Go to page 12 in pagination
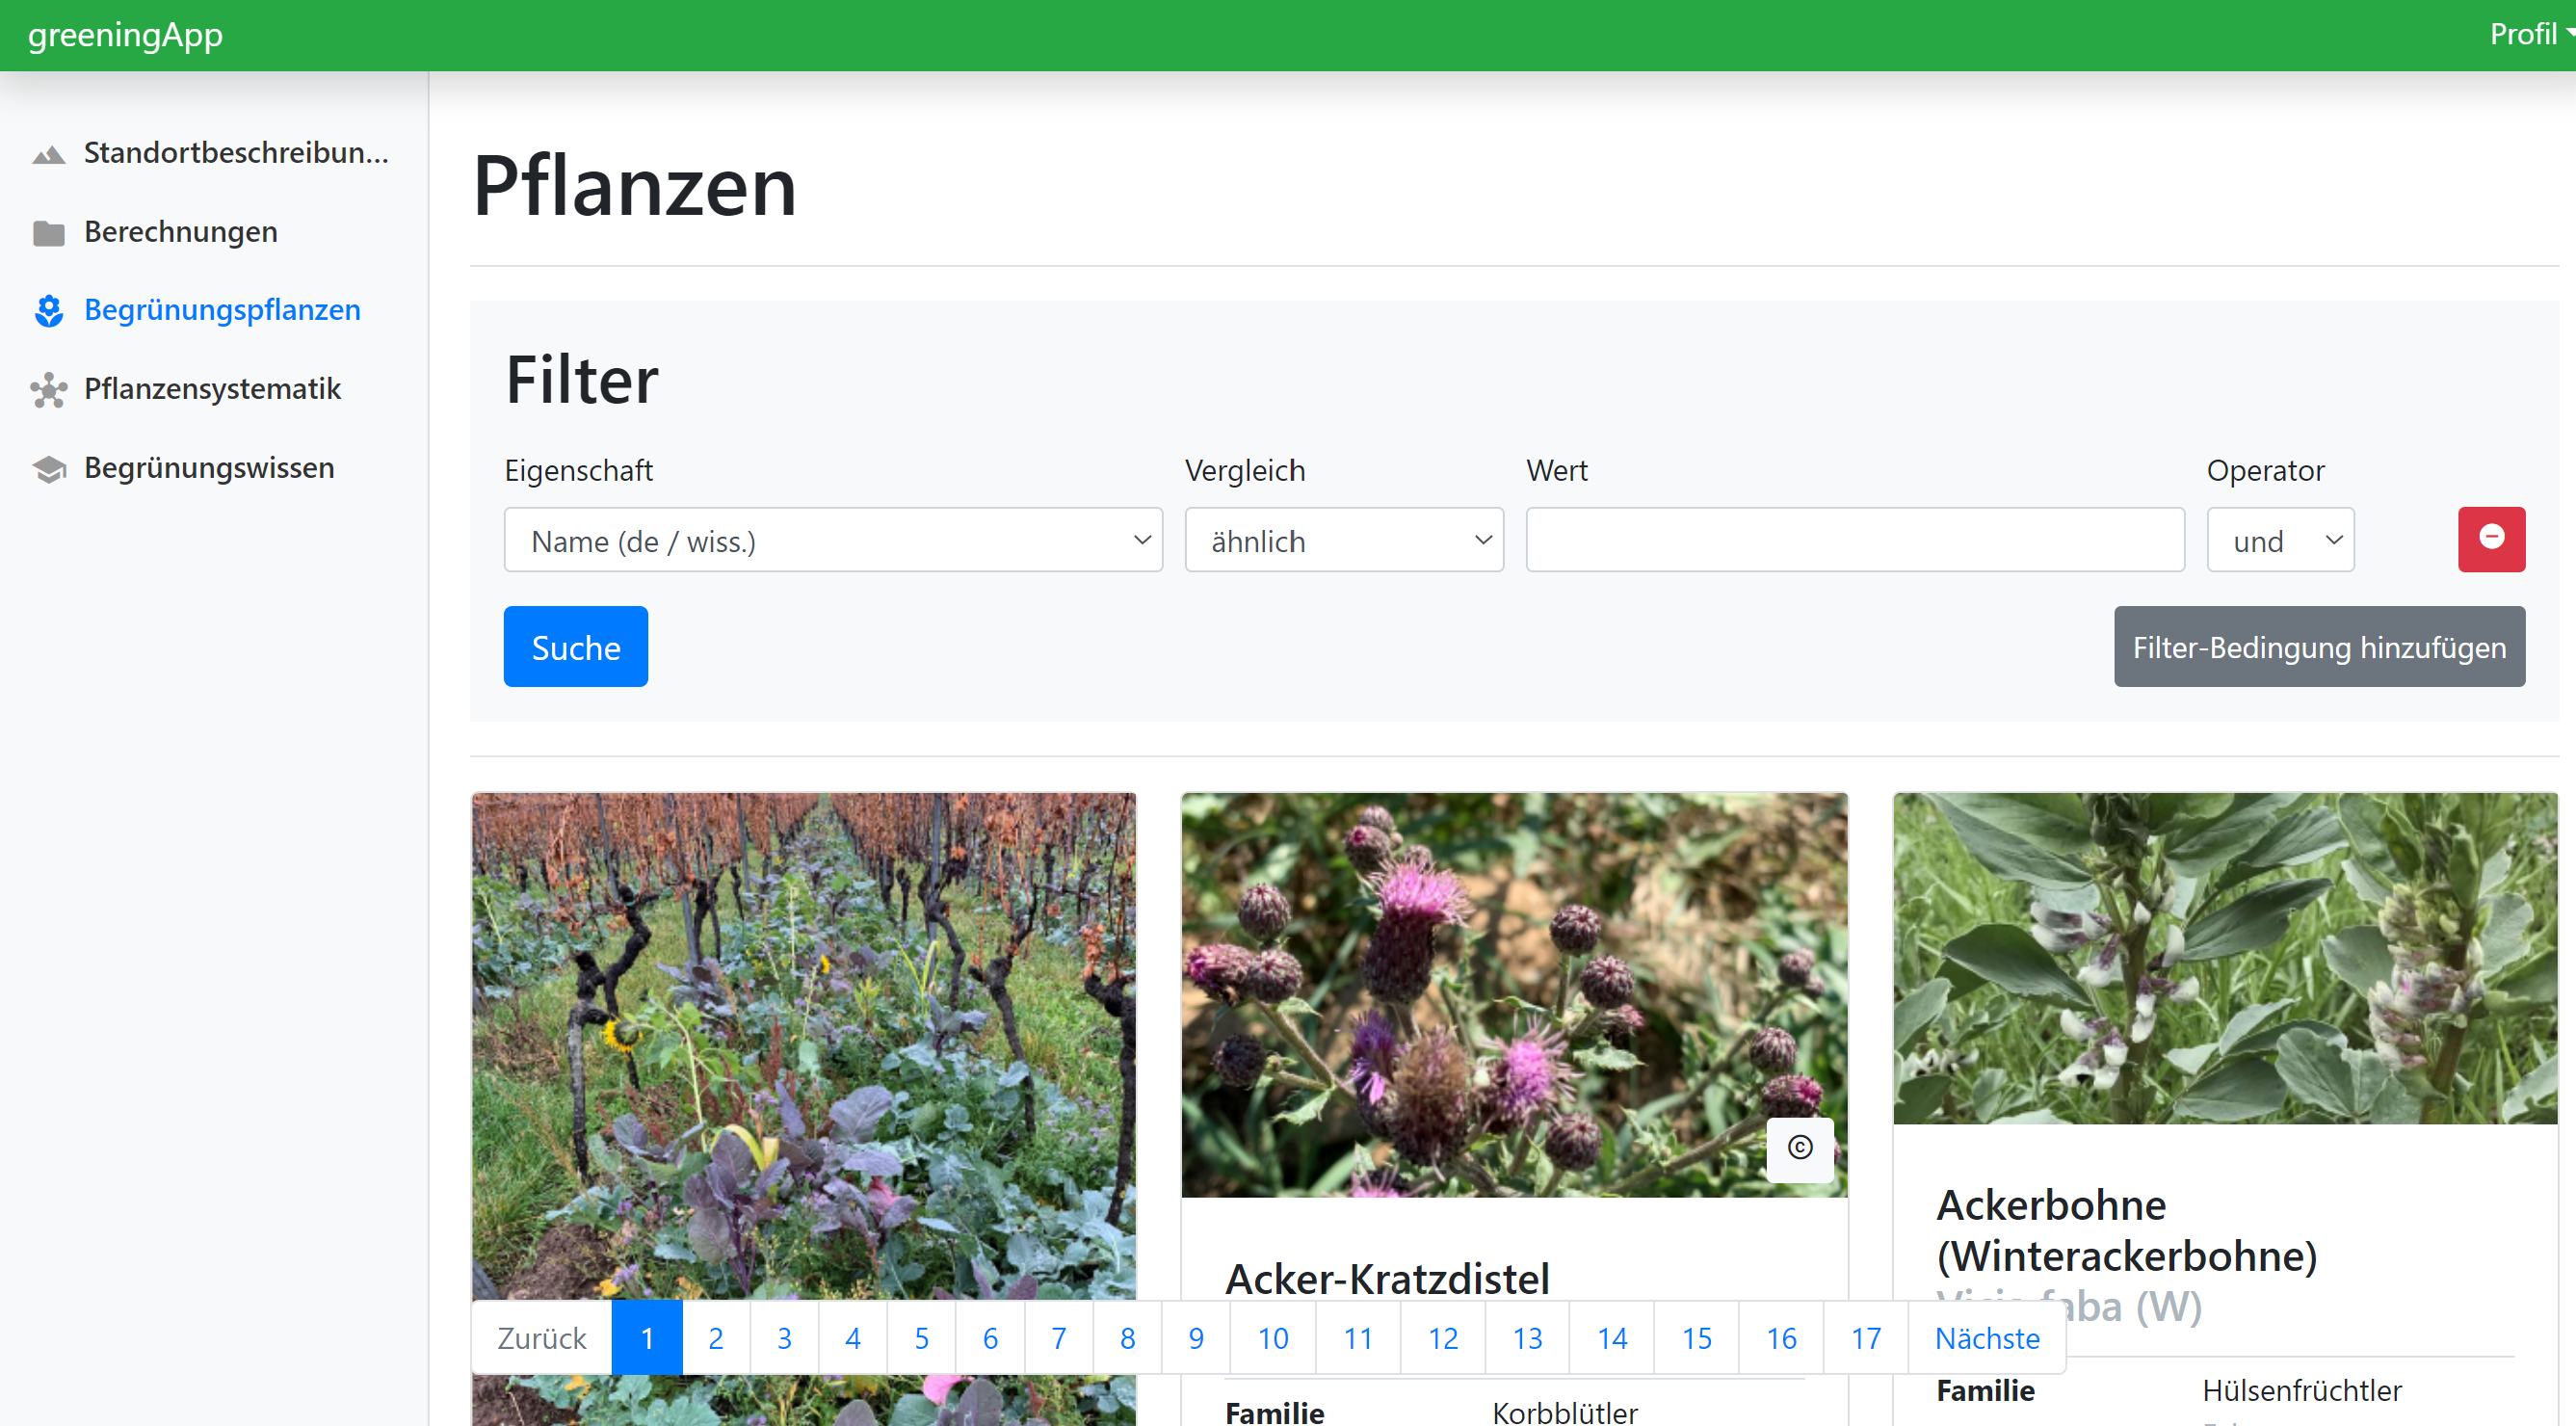 [1443, 1338]
